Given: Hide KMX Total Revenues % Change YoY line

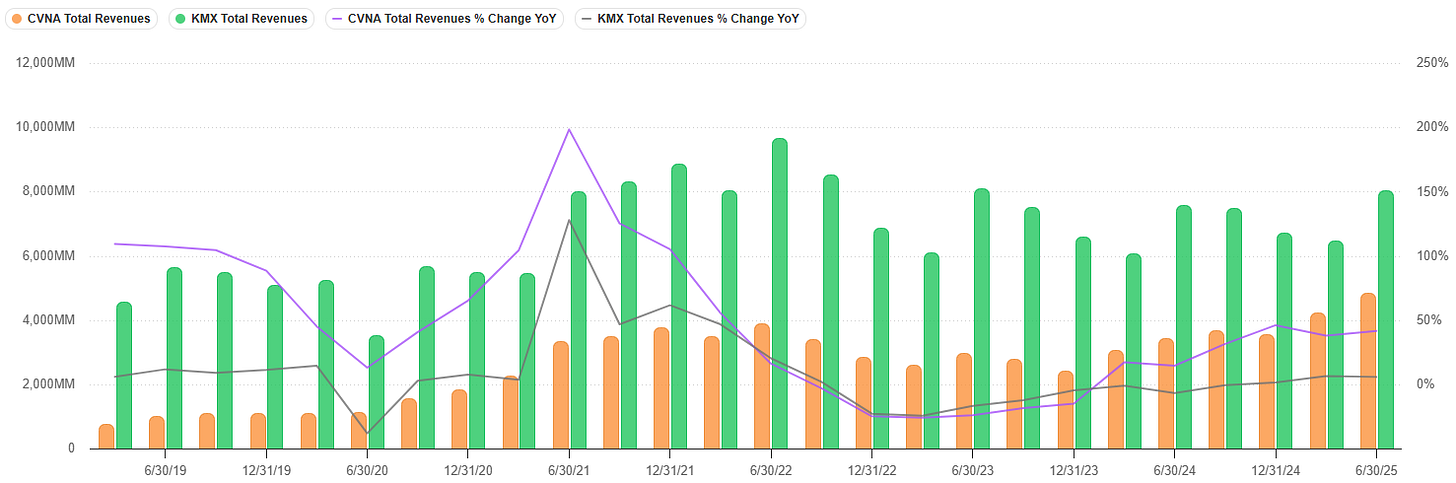Looking at the screenshot, I should tap(691, 19).
